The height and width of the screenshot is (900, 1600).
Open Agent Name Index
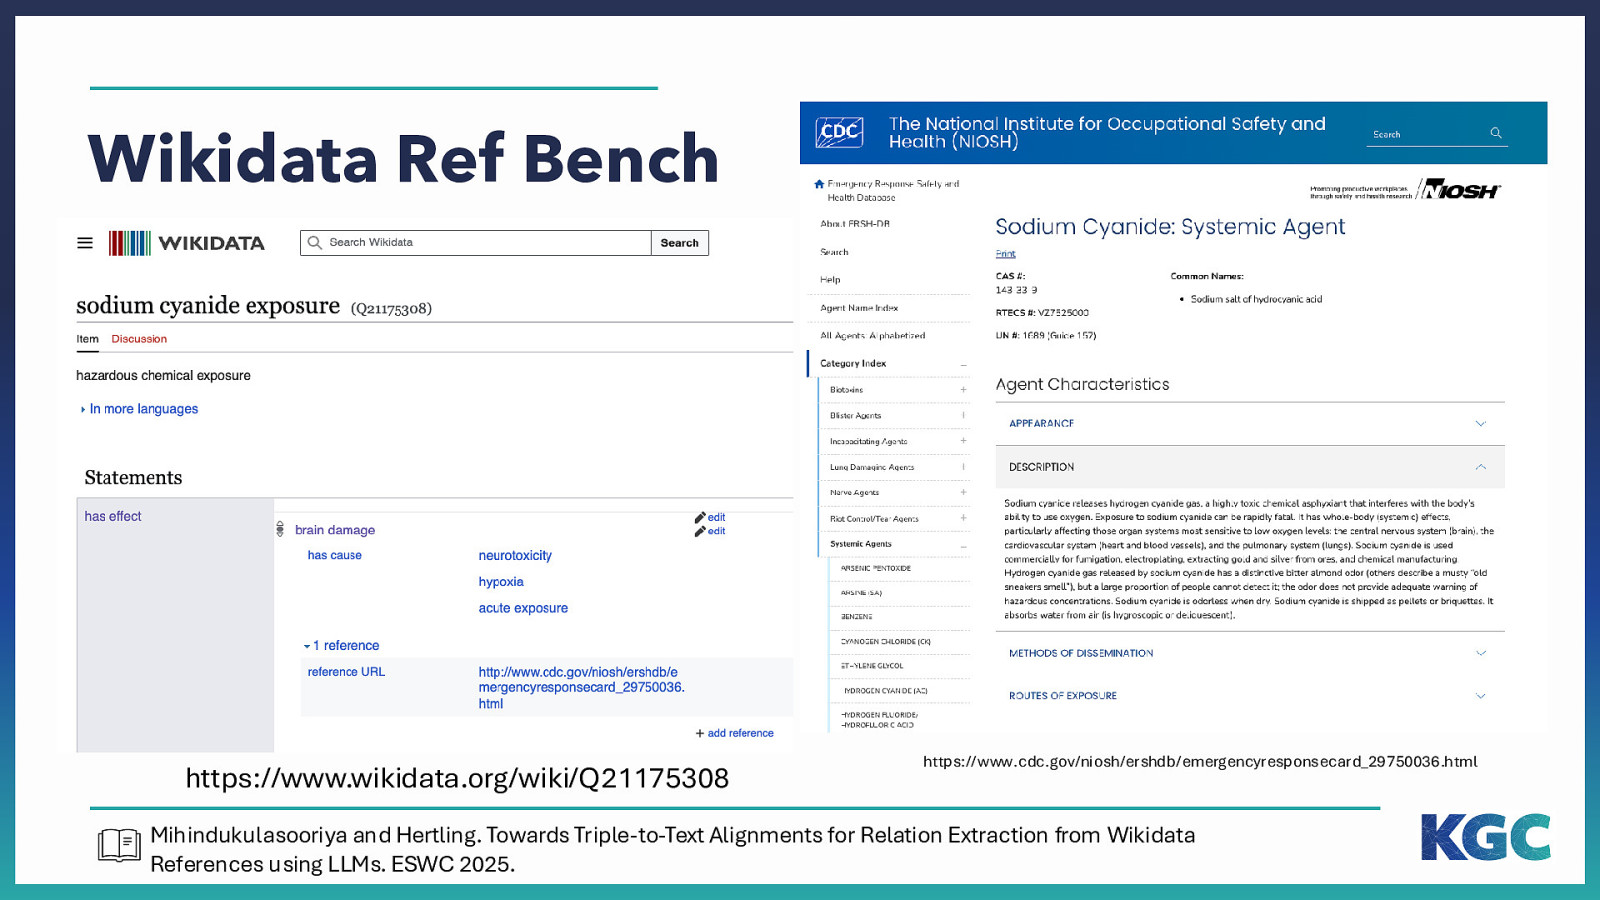[859, 308]
